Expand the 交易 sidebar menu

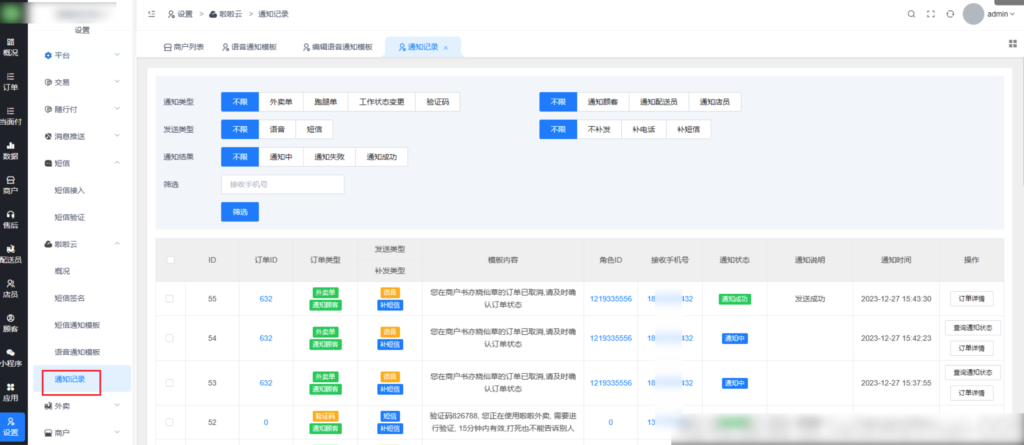click(x=82, y=82)
